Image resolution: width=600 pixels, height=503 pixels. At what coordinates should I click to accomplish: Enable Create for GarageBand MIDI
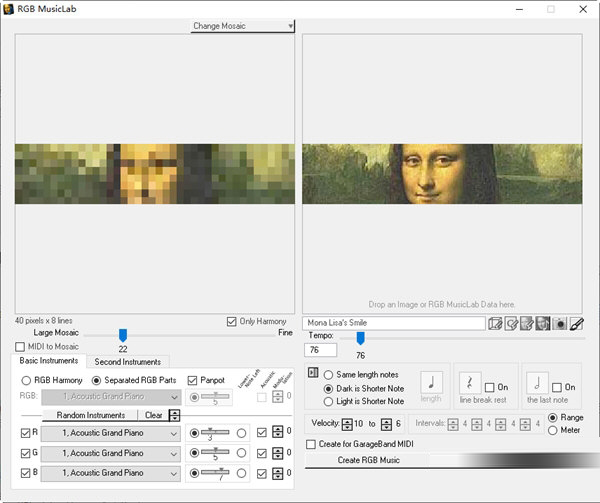[x=311, y=443]
